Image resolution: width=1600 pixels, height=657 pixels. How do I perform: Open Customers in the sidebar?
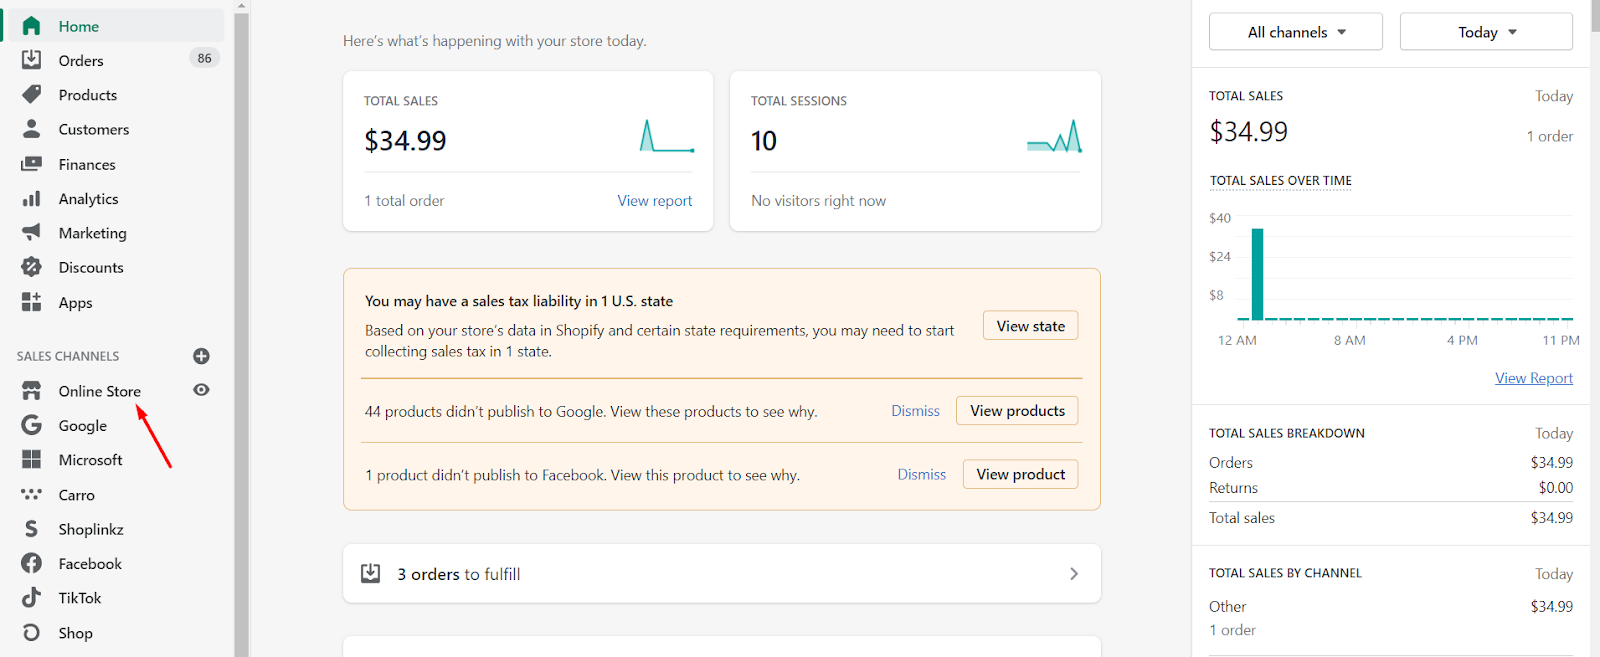click(93, 130)
